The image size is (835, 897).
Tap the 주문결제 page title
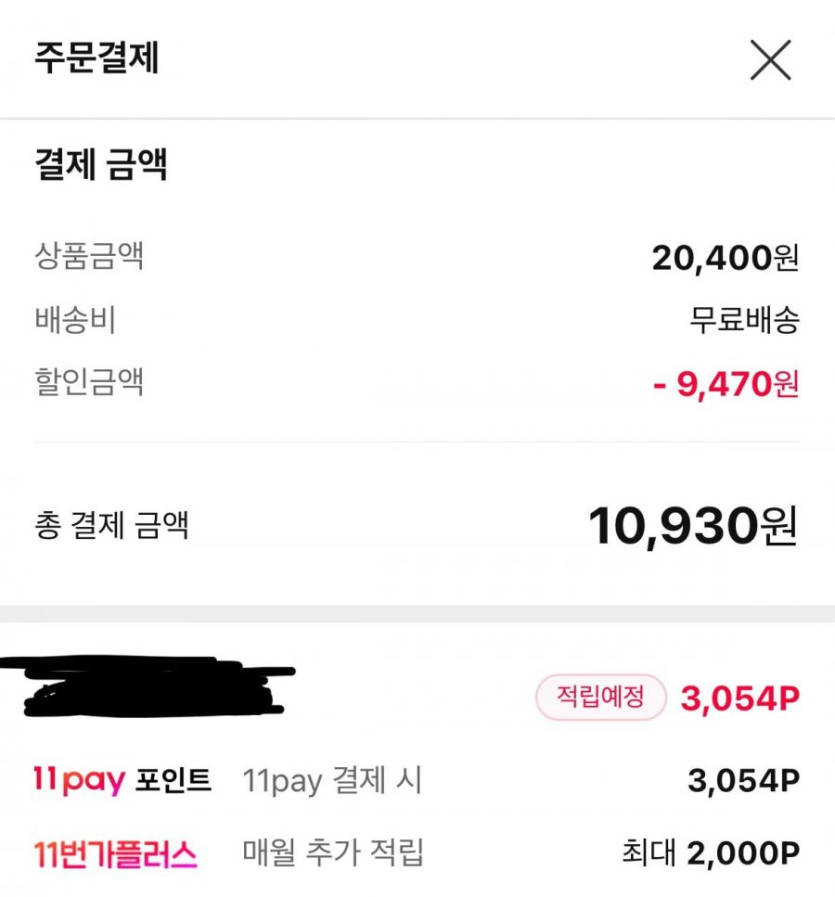point(97,58)
